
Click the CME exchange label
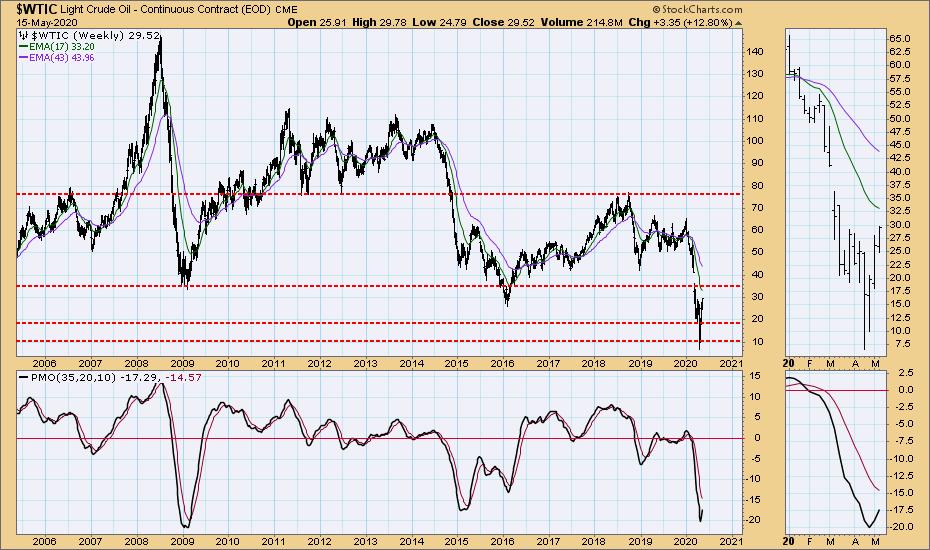pos(286,9)
